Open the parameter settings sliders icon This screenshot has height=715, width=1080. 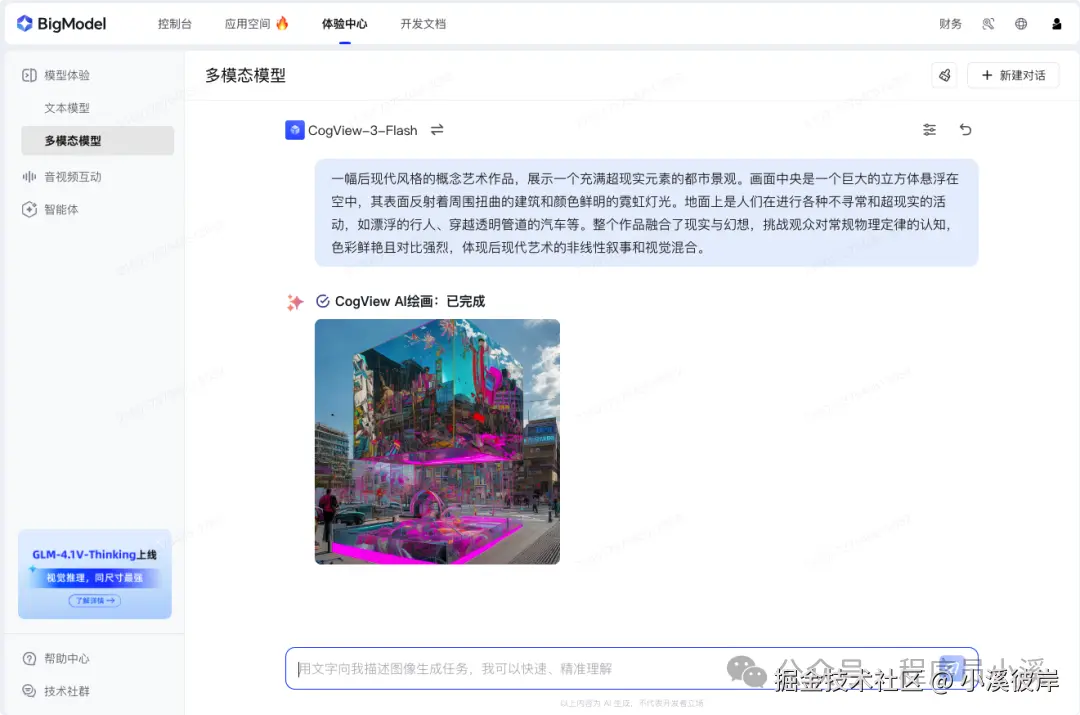click(929, 129)
